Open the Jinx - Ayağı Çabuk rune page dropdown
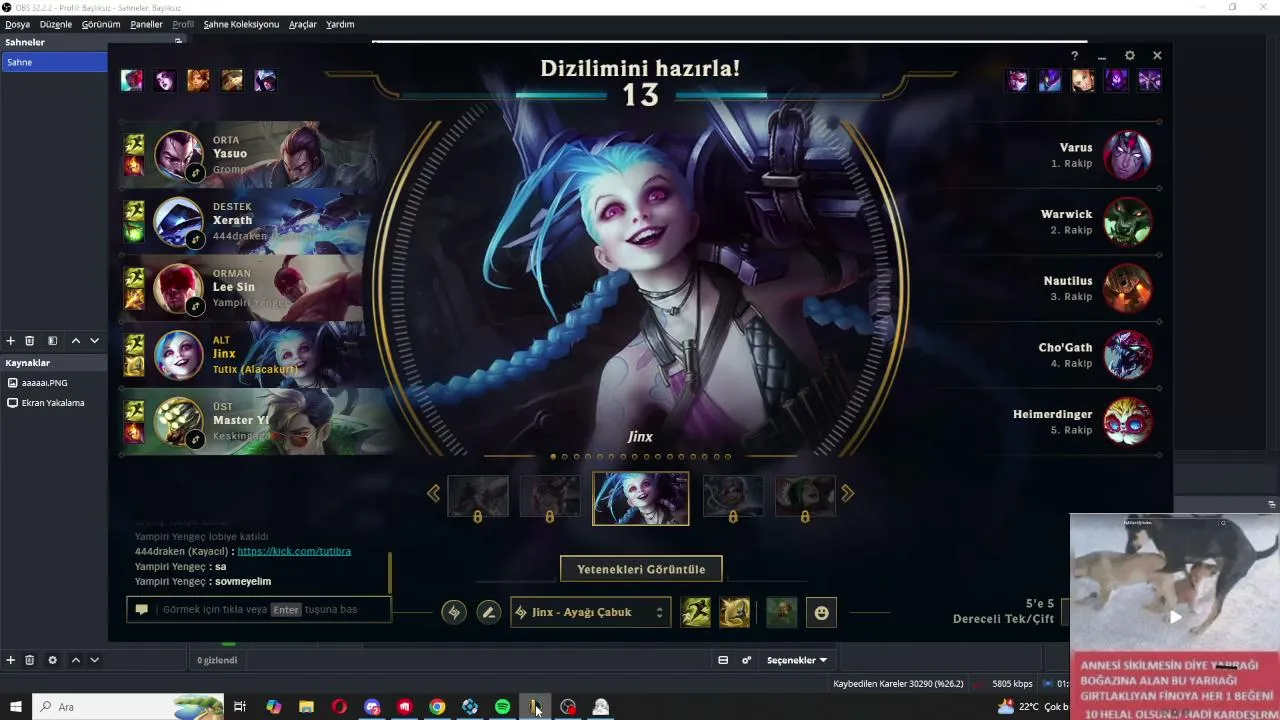The width and height of the screenshot is (1280, 720). pyautogui.click(x=590, y=612)
